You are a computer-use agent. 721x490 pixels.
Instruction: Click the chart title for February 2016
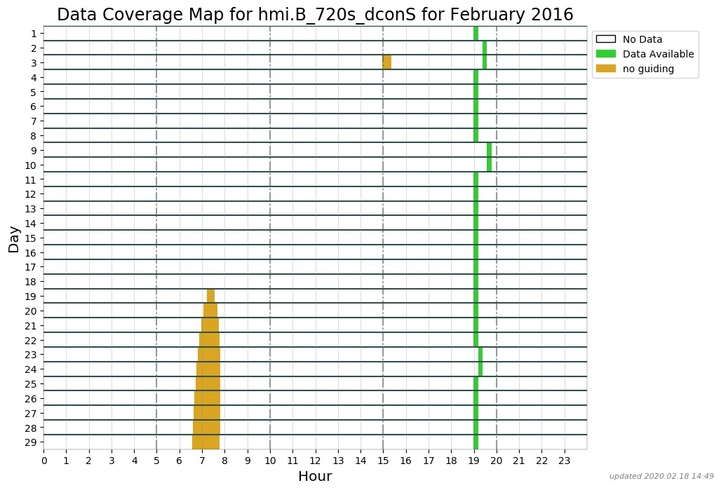pos(315,14)
